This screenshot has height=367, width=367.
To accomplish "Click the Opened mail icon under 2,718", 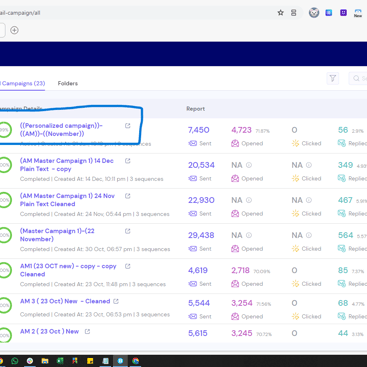I will tap(235, 284).
